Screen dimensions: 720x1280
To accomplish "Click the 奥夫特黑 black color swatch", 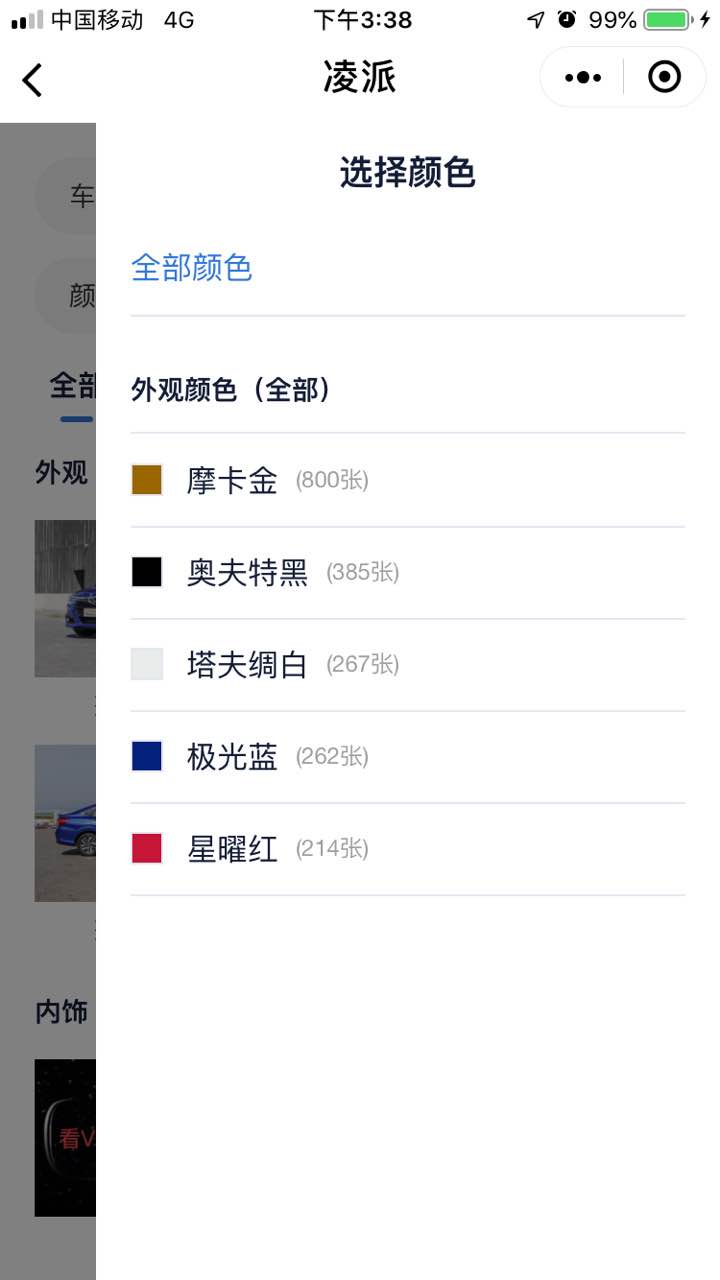I will [147, 572].
